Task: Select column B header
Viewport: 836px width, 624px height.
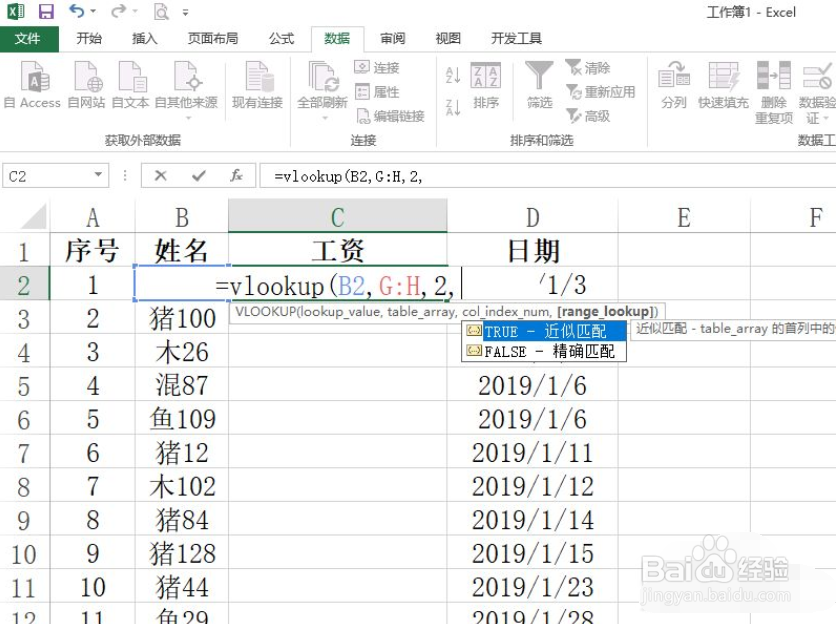Action: [x=182, y=217]
